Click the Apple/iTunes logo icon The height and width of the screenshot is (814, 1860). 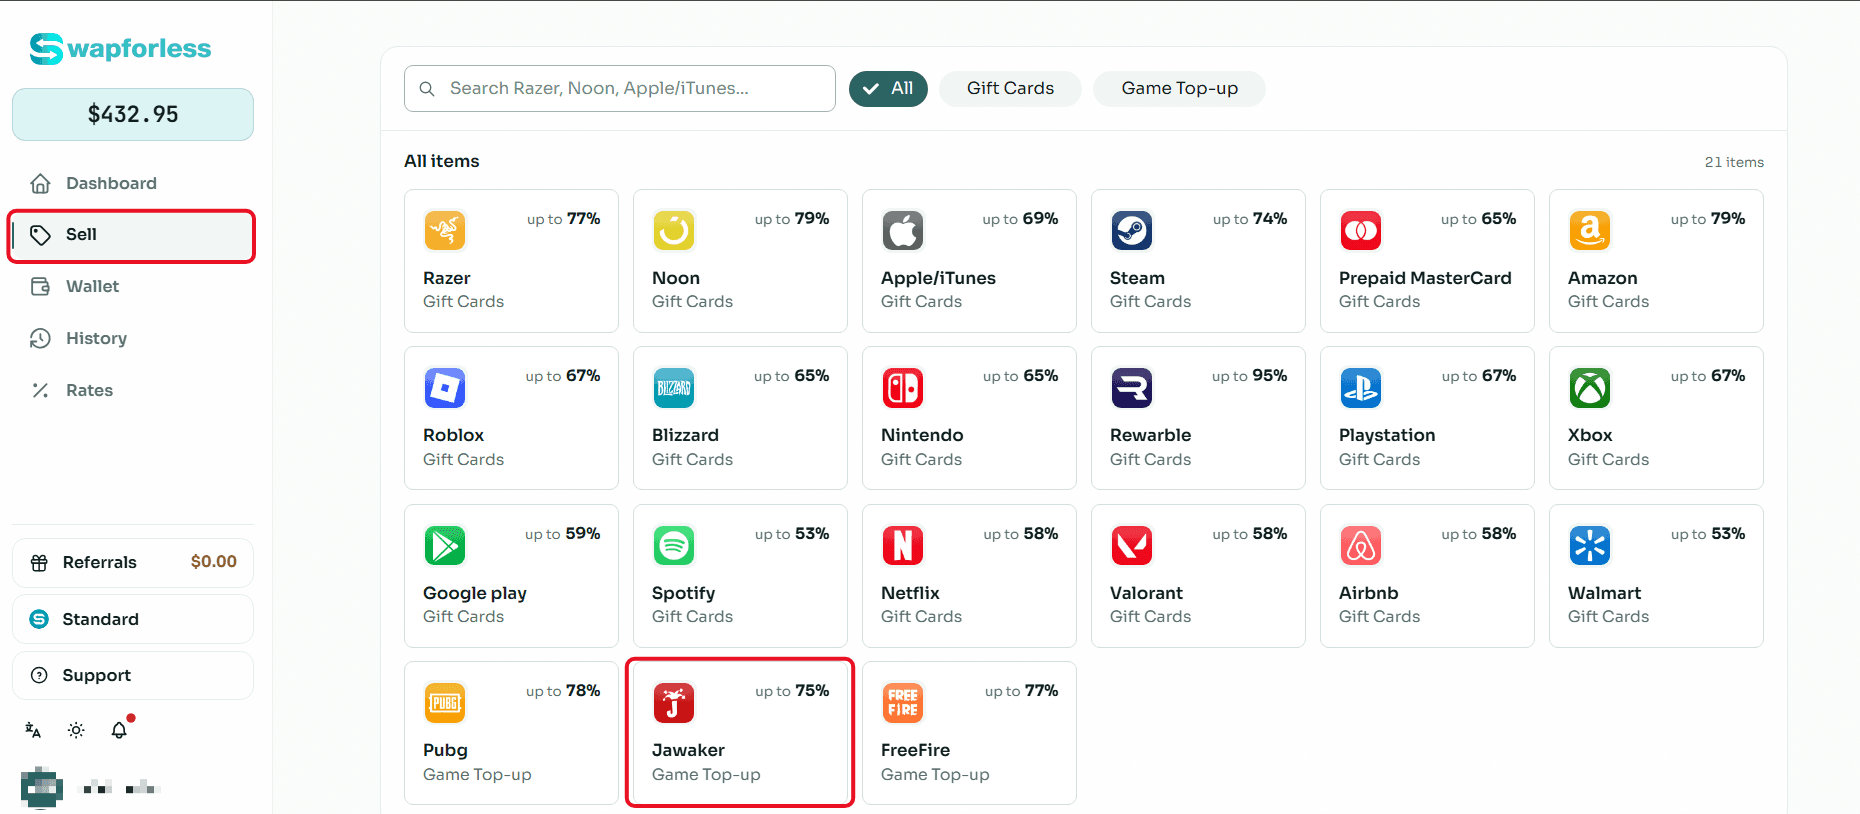[903, 231]
